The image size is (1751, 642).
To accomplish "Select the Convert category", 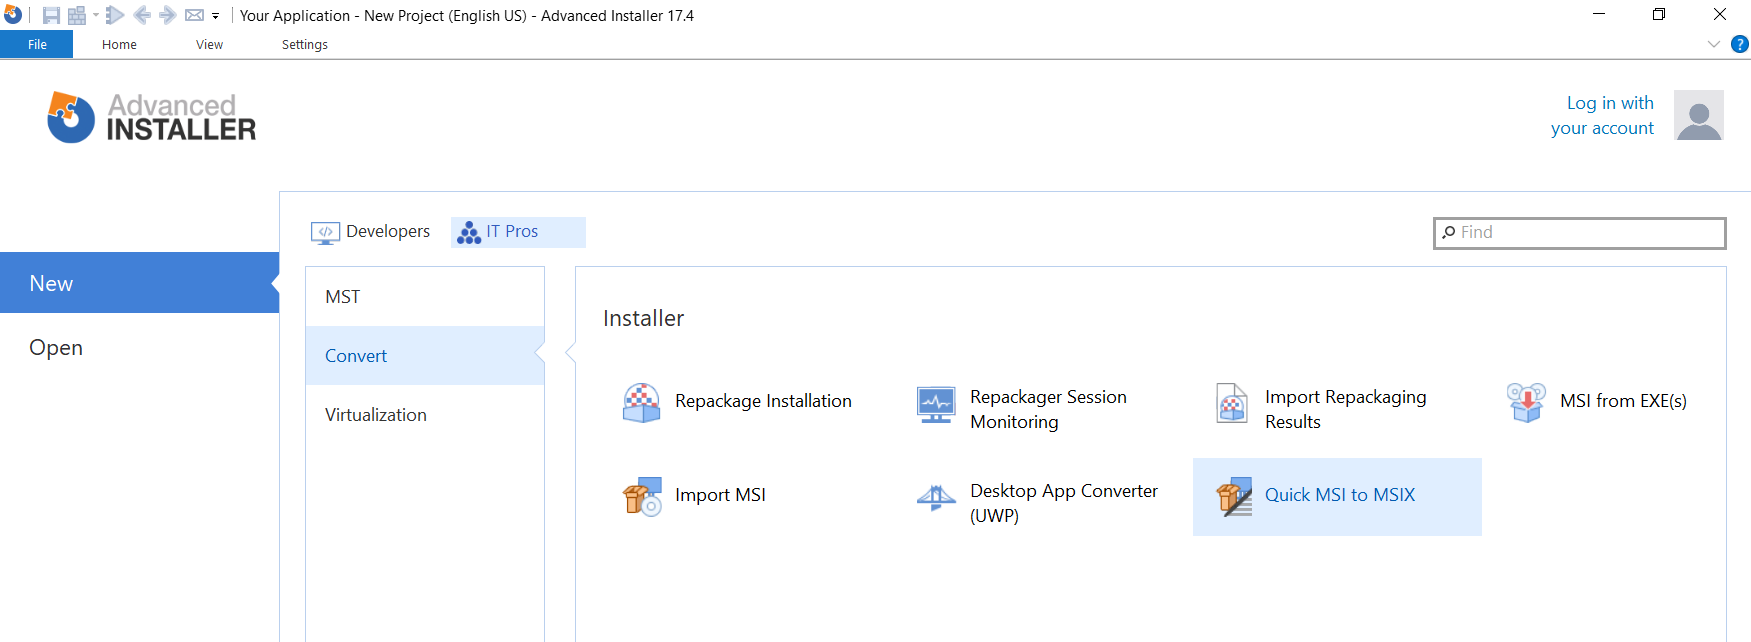I will (425, 356).
